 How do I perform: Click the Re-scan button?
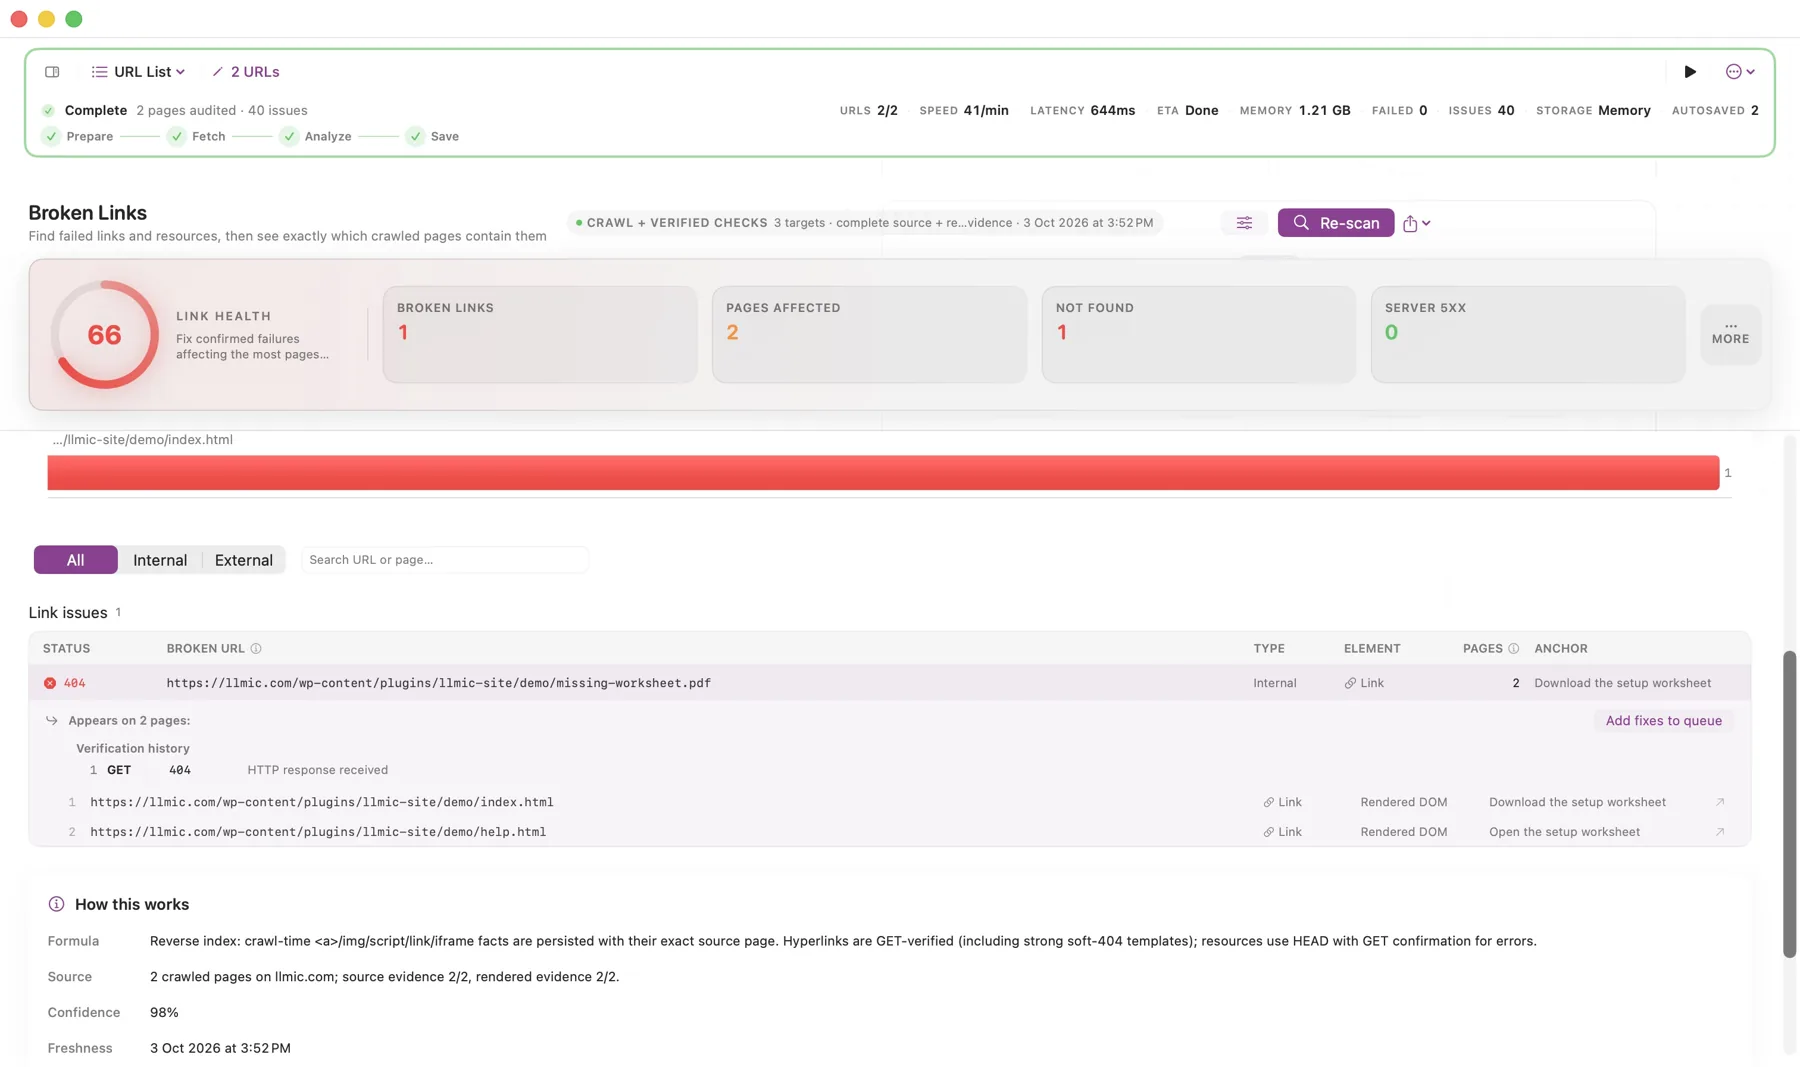pyautogui.click(x=1336, y=223)
